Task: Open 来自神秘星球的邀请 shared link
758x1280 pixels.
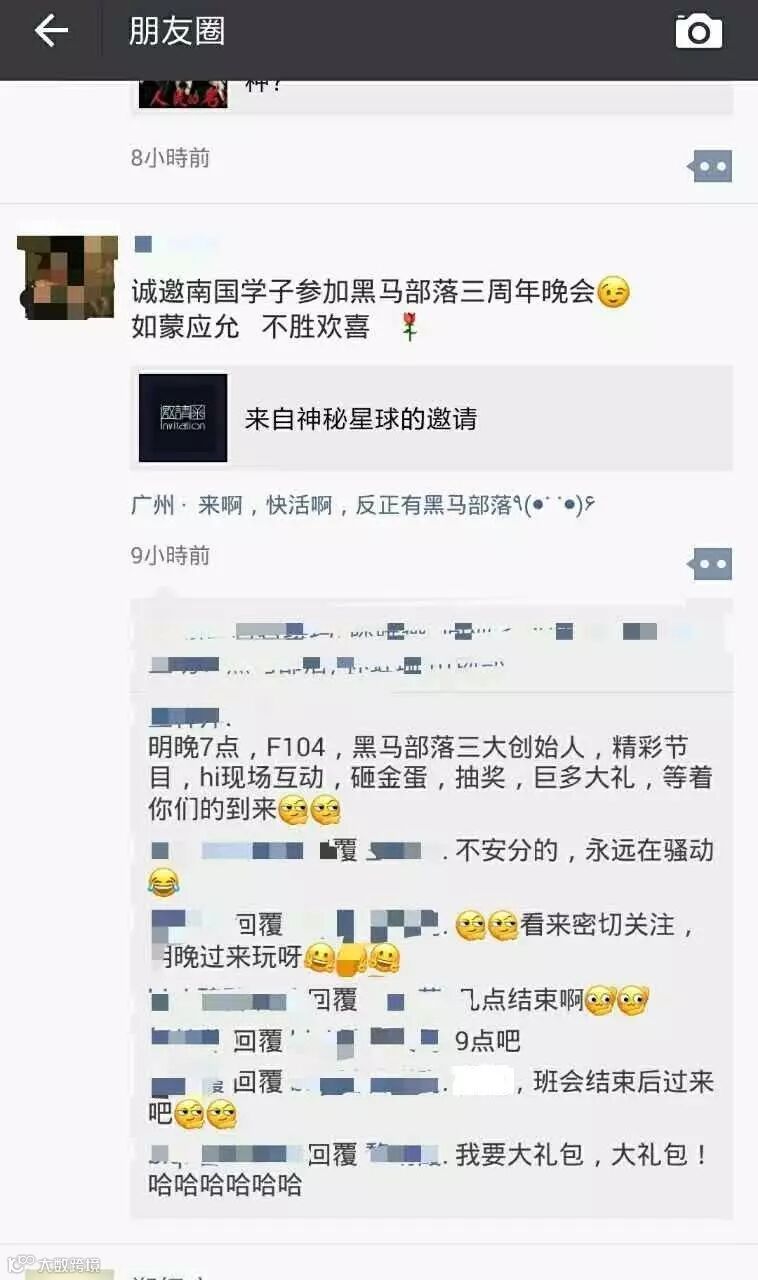Action: point(432,418)
